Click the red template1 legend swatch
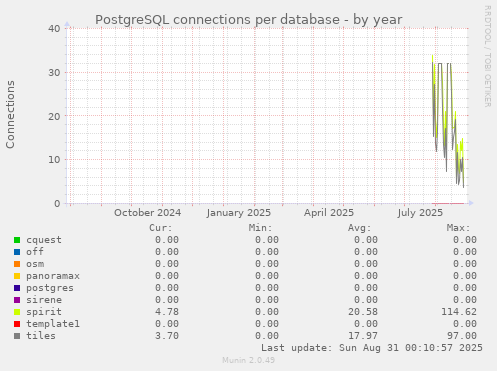The width and height of the screenshot is (497, 371). (x=17, y=324)
